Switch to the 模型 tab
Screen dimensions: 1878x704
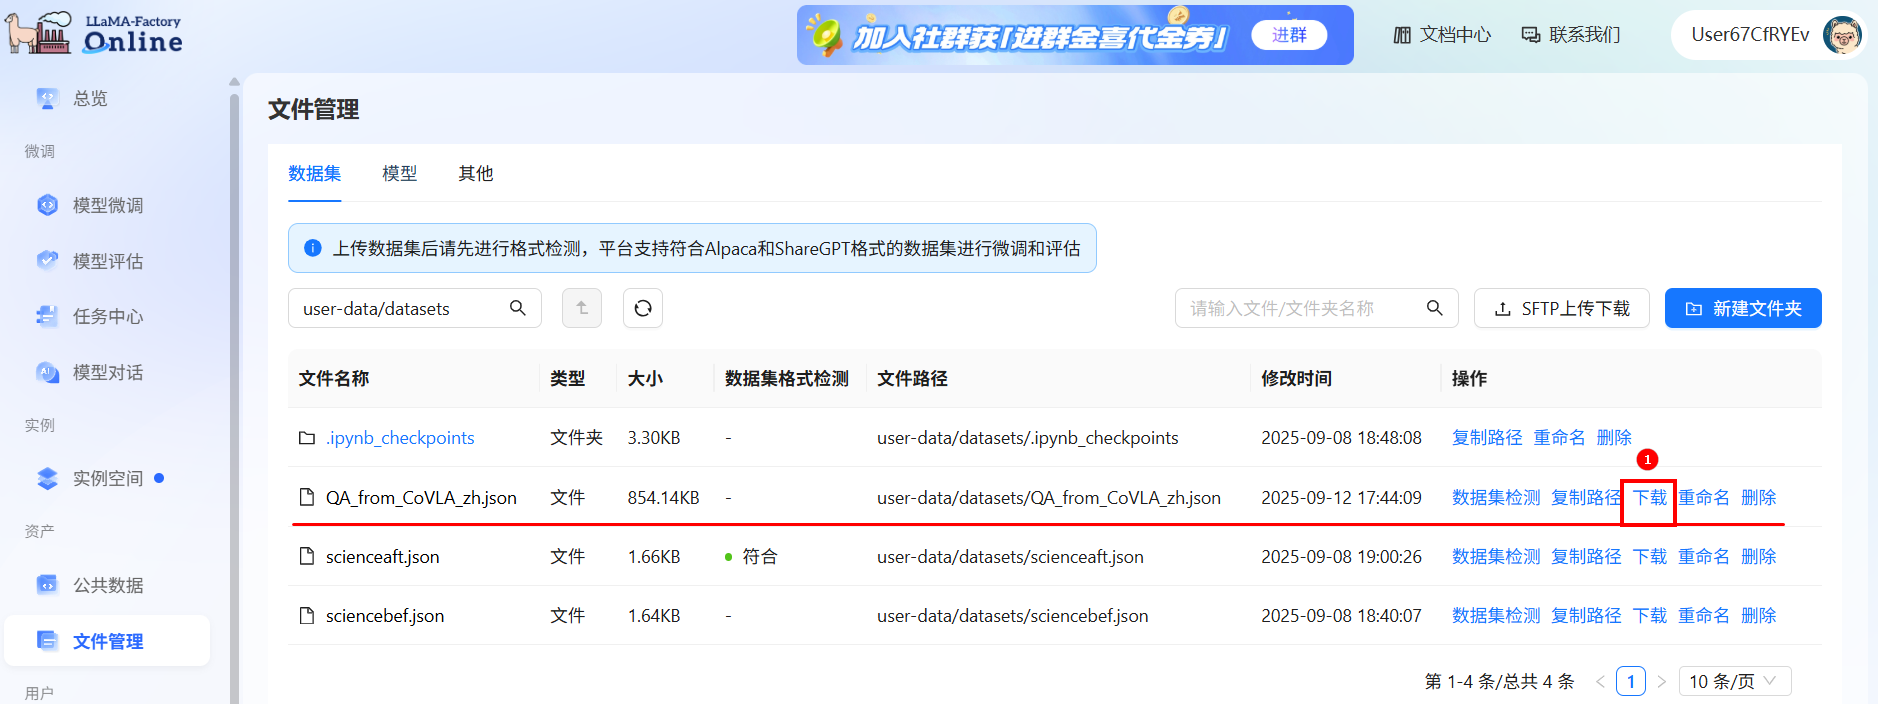[x=399, y=174]
